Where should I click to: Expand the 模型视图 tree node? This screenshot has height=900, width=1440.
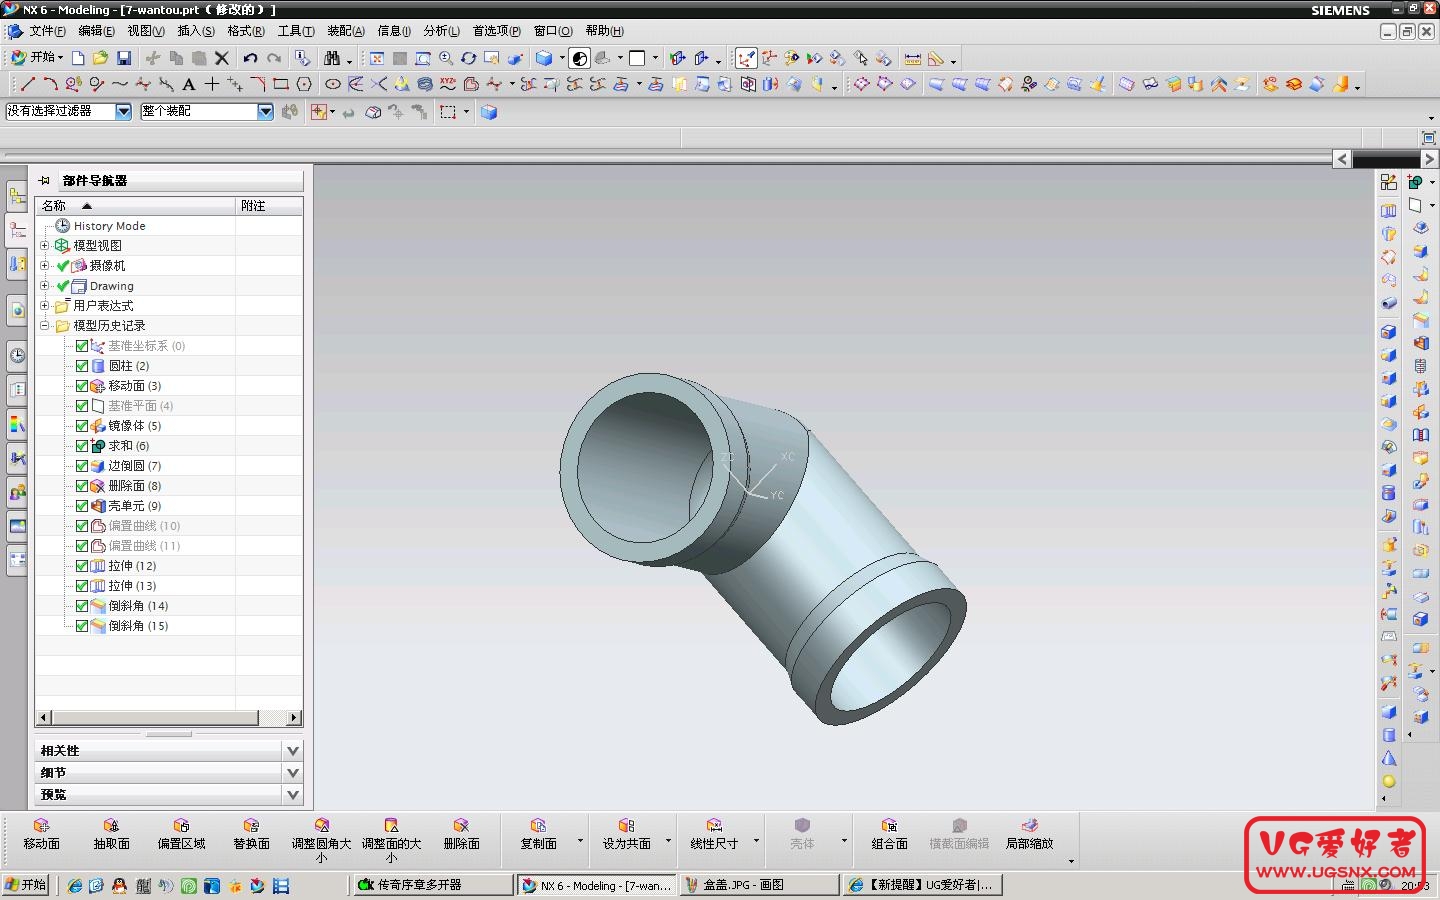44,246
